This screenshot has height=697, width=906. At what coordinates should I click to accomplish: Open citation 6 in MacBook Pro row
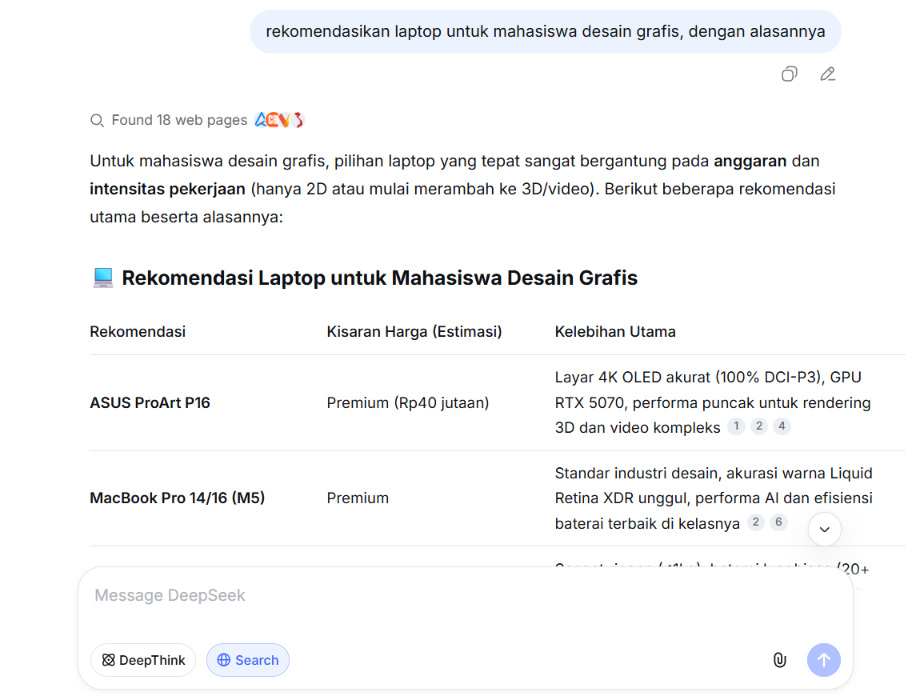[778, 522]
